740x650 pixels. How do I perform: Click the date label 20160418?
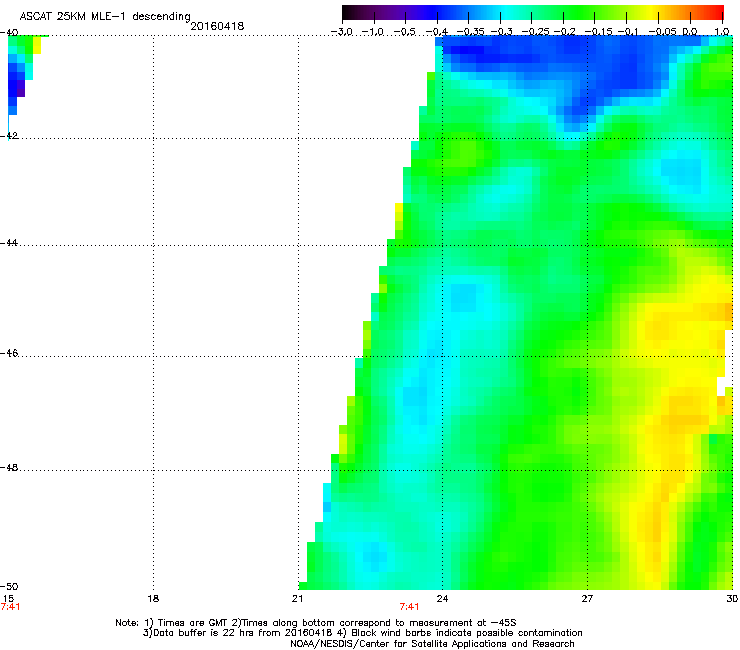click(x=217, y=26)
